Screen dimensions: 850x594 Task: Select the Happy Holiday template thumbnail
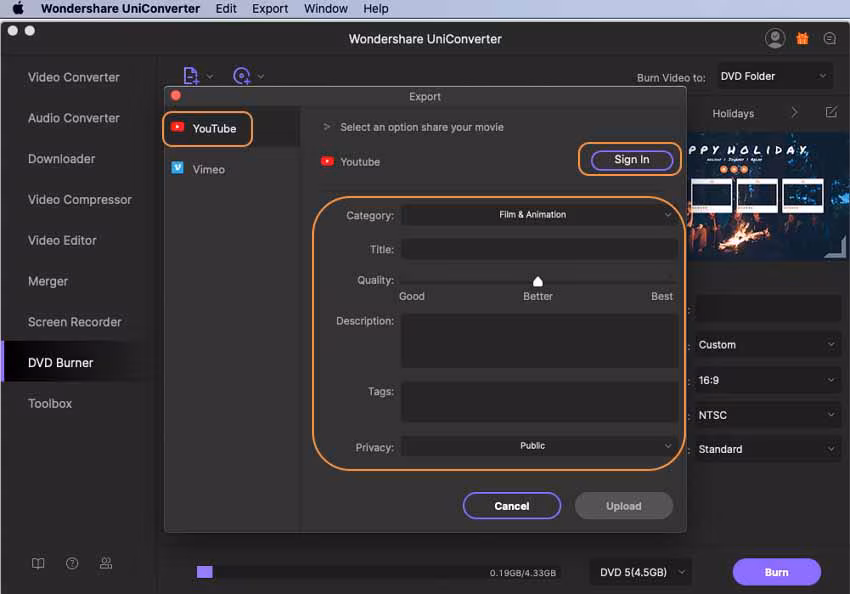pyautogui.click(x=768, y=197)
